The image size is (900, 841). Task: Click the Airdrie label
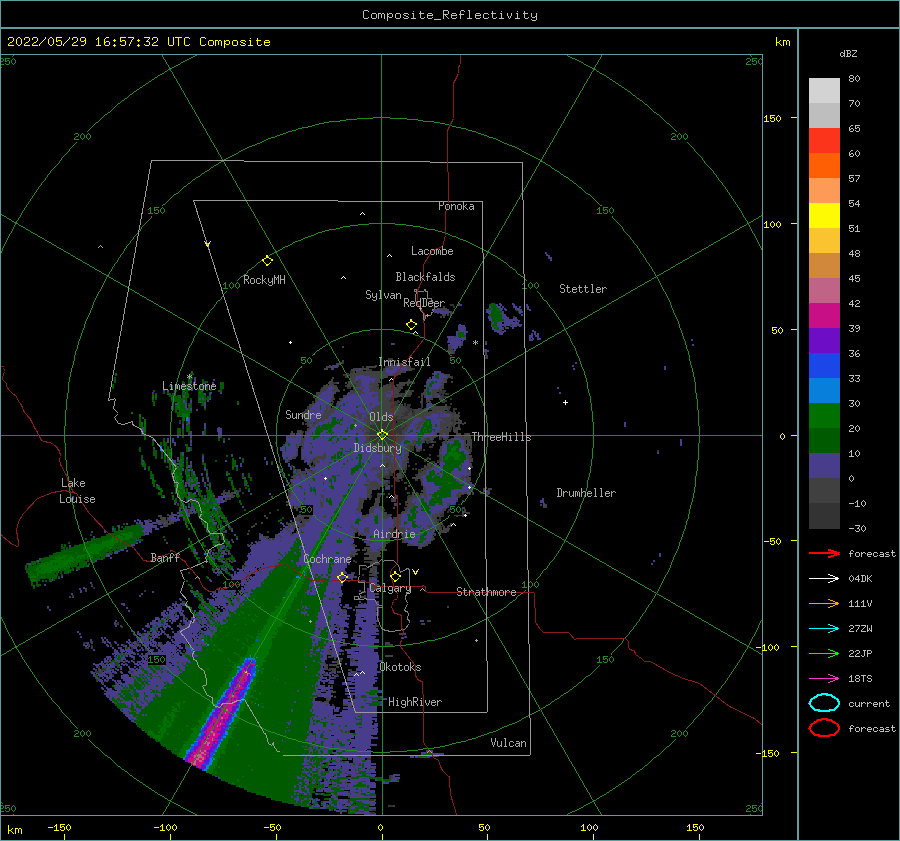[394, 534]
